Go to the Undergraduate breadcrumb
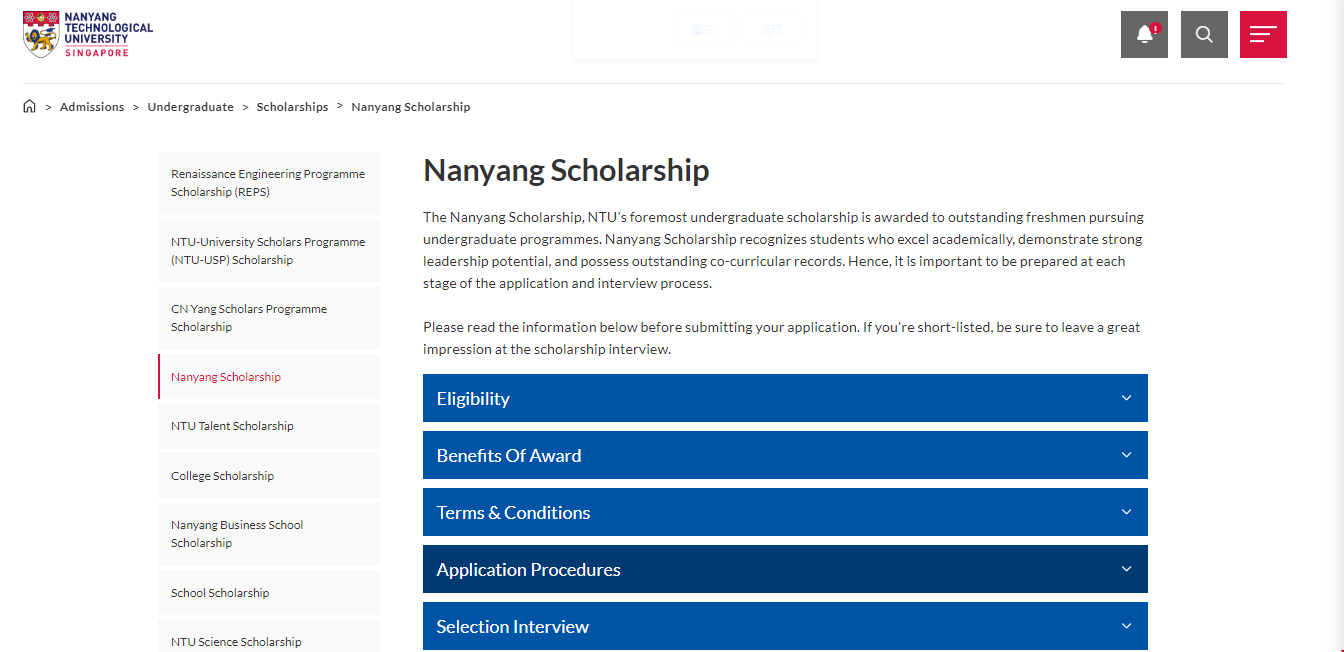 [x=190, y=107]
